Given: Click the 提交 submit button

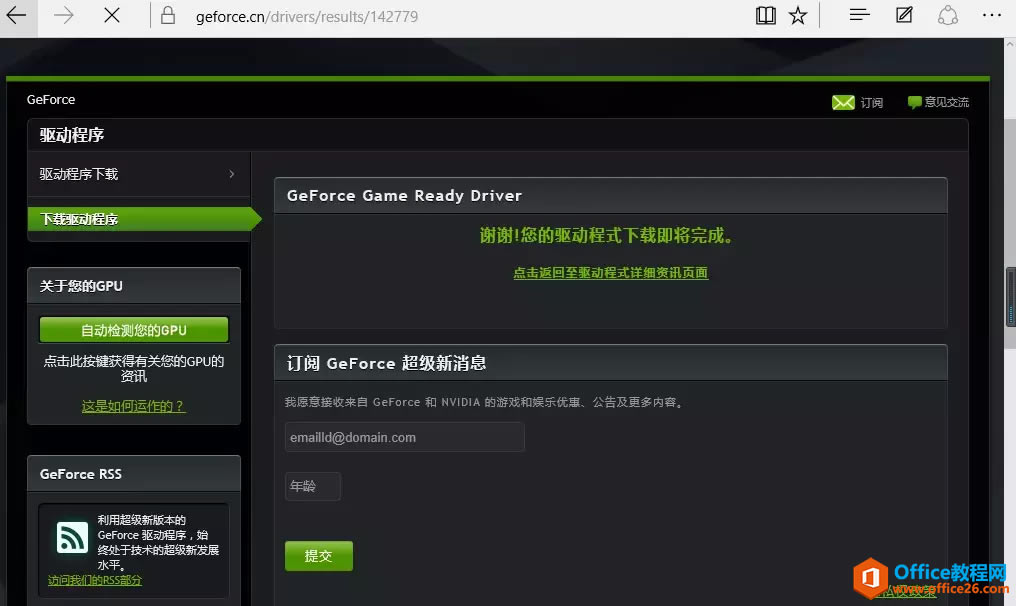Looking at the screenshot, I should (319, 556).
